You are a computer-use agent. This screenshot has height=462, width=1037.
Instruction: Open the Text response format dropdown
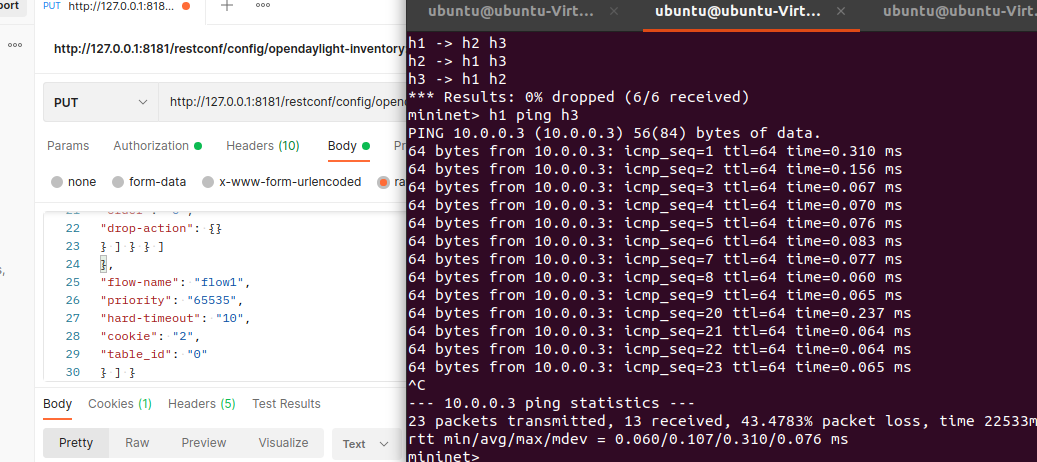pyautogui.click(x=365, y=443)
